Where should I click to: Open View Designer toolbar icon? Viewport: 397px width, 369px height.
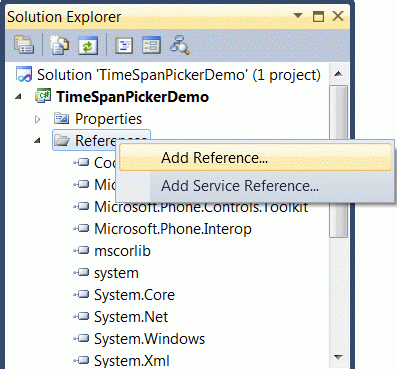click(x=151, y=45)
